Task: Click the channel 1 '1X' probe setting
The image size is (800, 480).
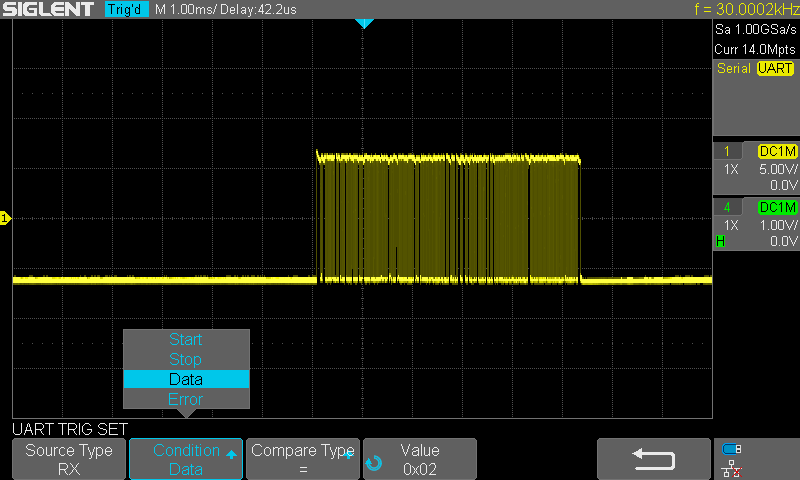Action: click(731, 169)
